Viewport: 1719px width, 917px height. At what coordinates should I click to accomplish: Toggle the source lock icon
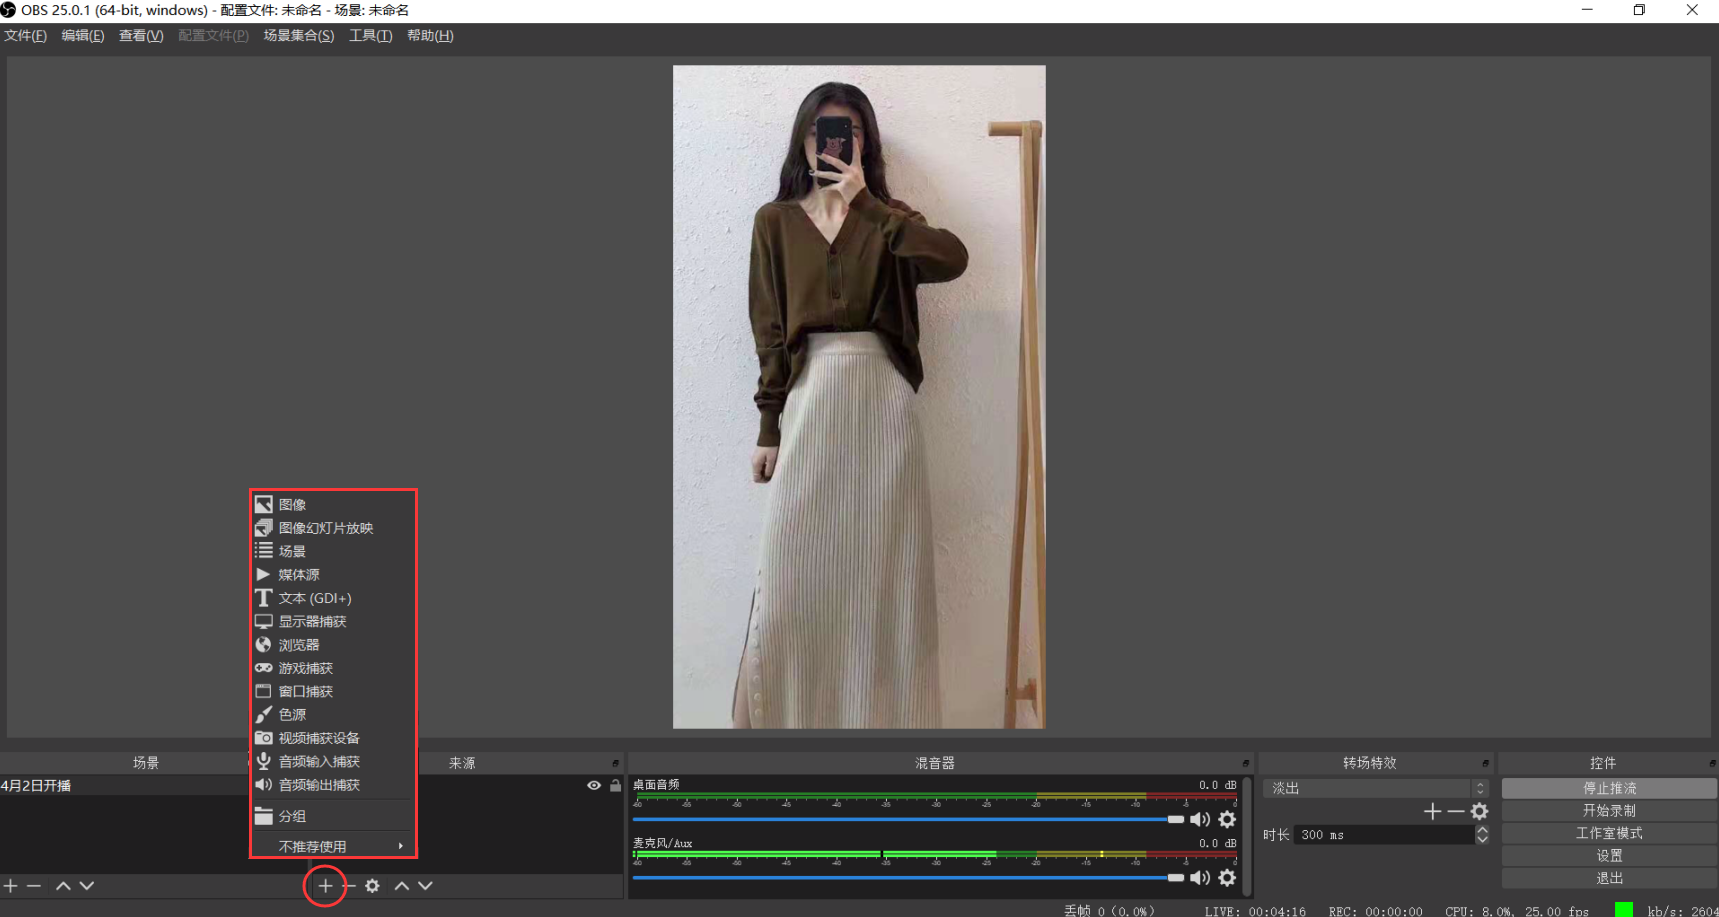pos(615,786)
